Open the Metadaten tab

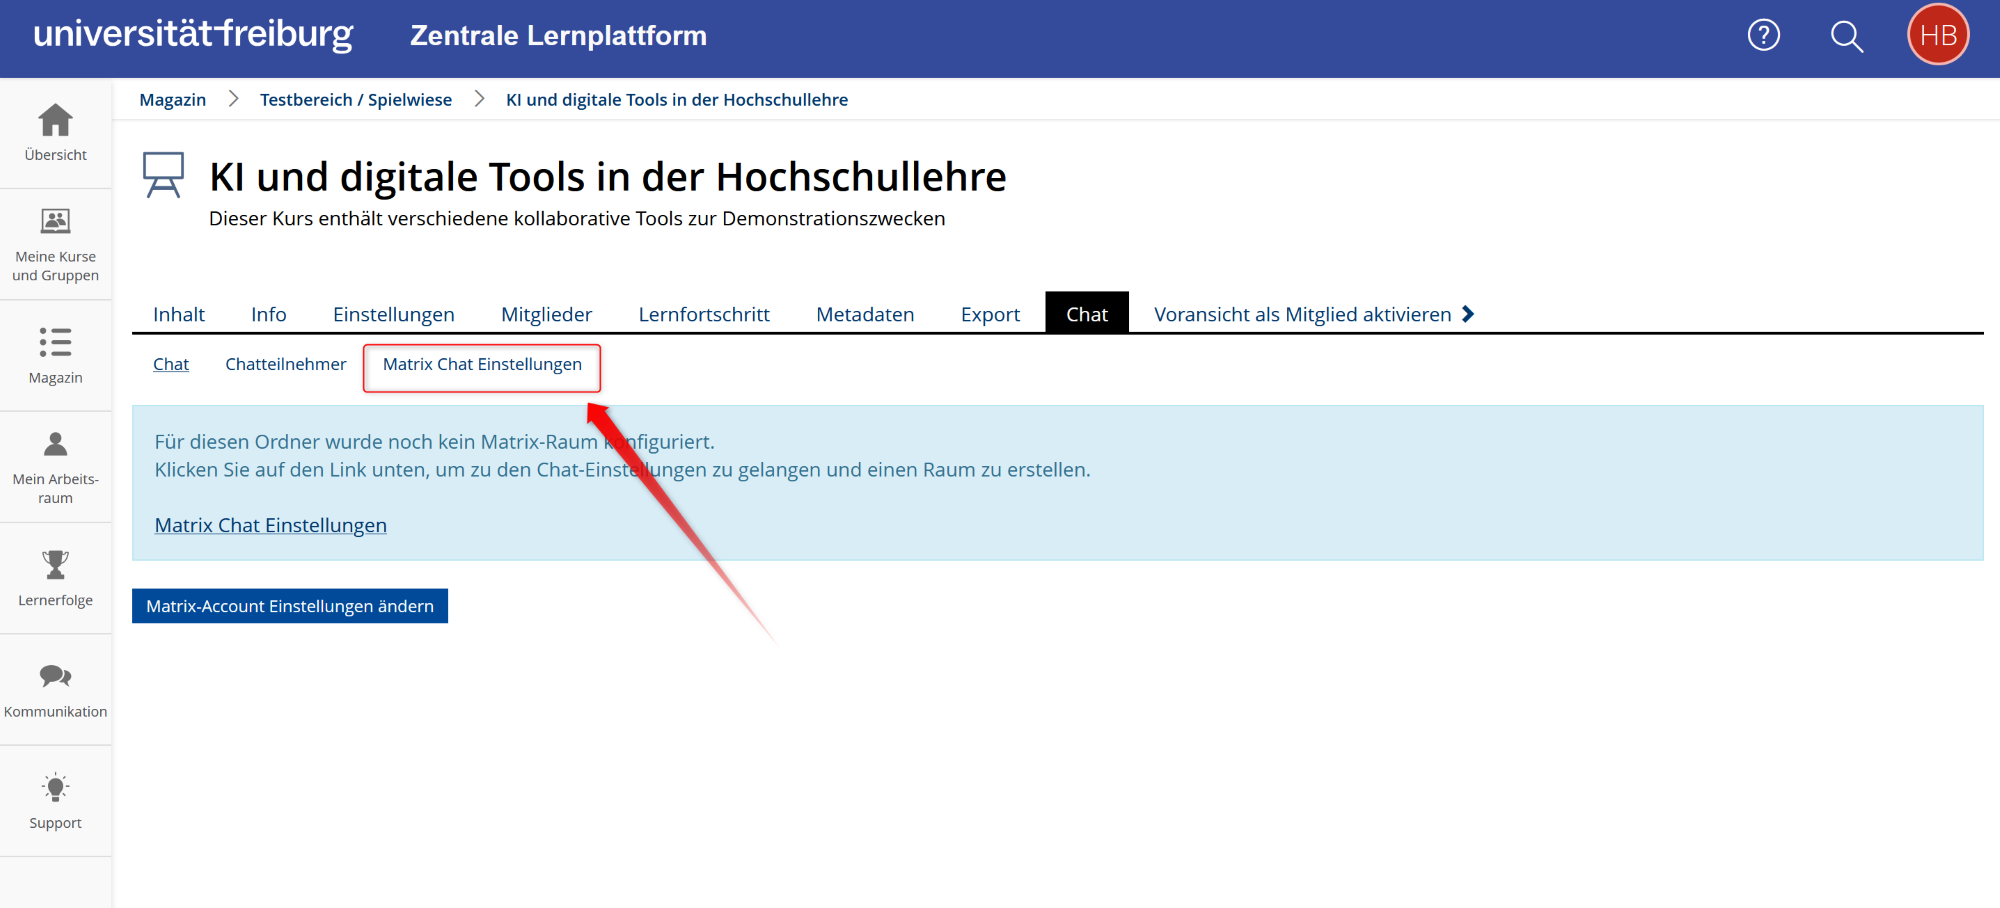click(x=865, y=313)
